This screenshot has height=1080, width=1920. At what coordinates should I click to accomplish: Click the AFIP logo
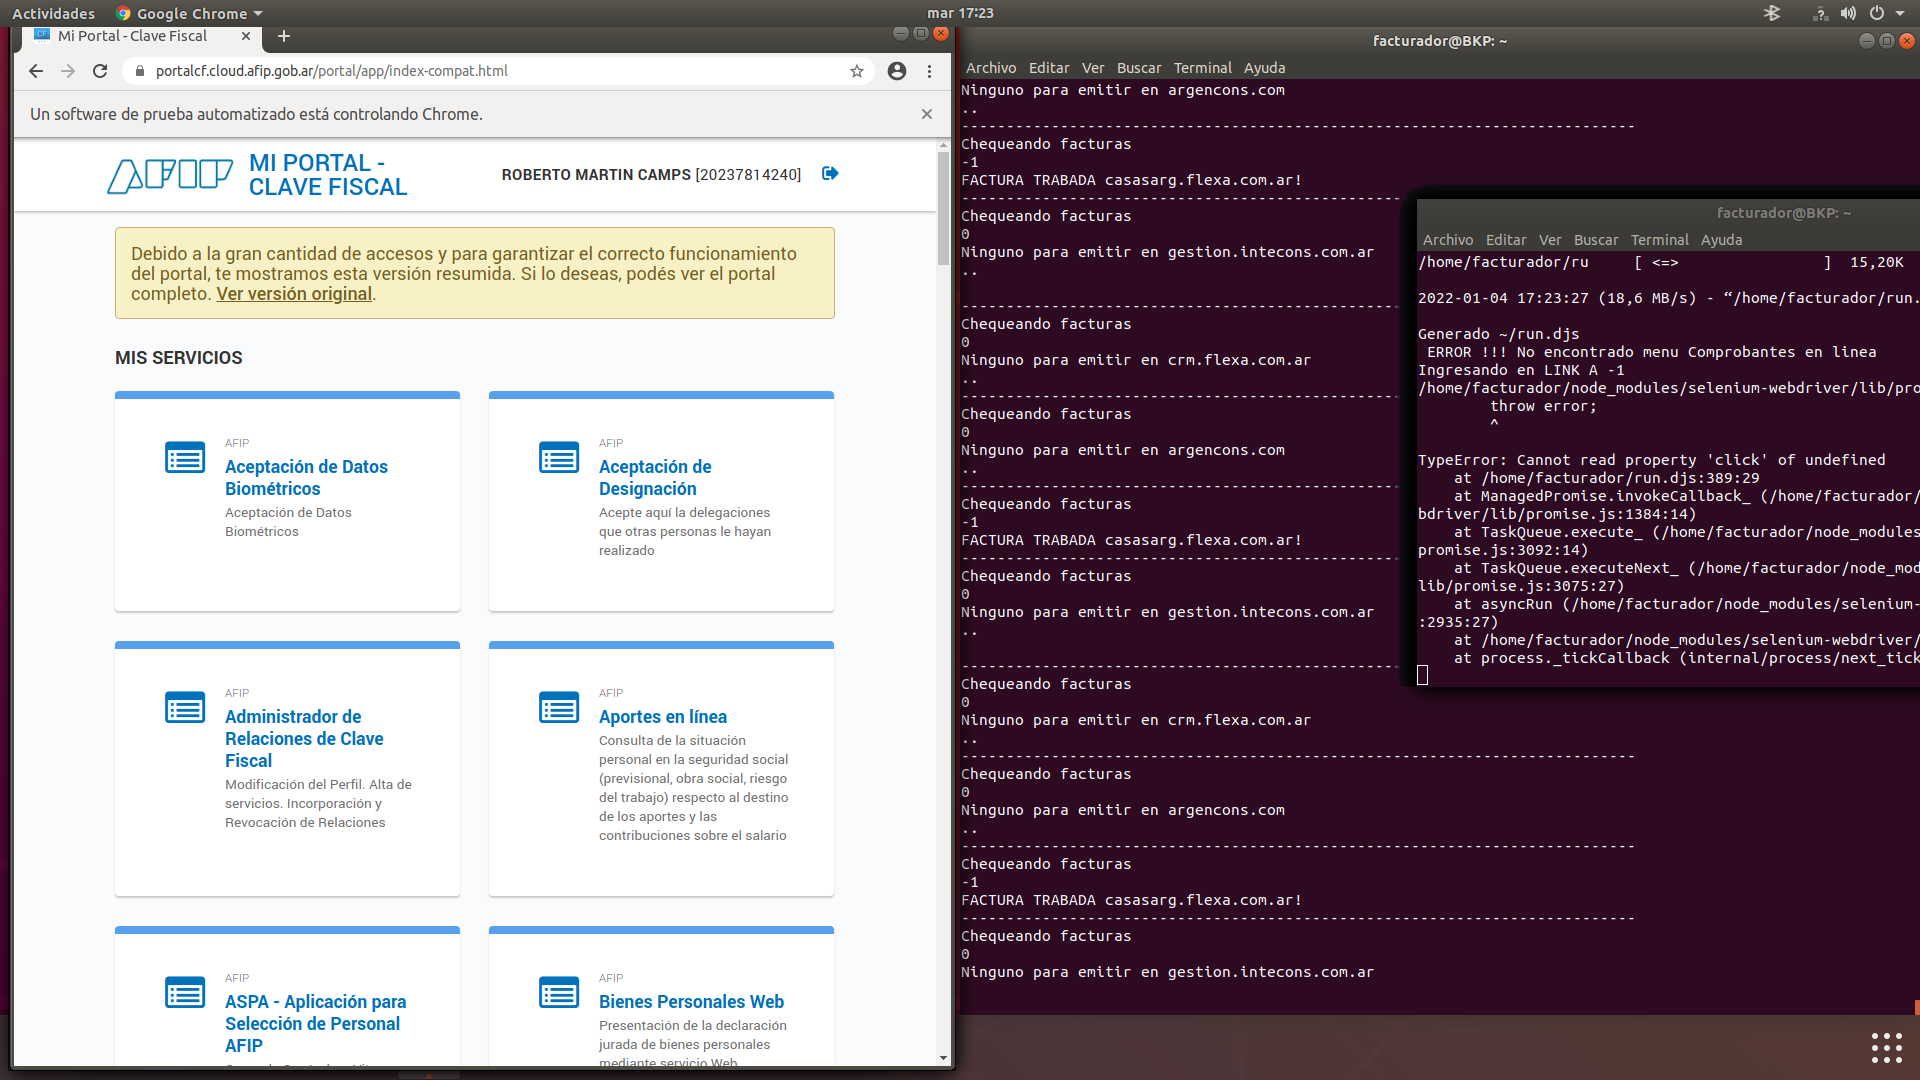coord(170,176)
